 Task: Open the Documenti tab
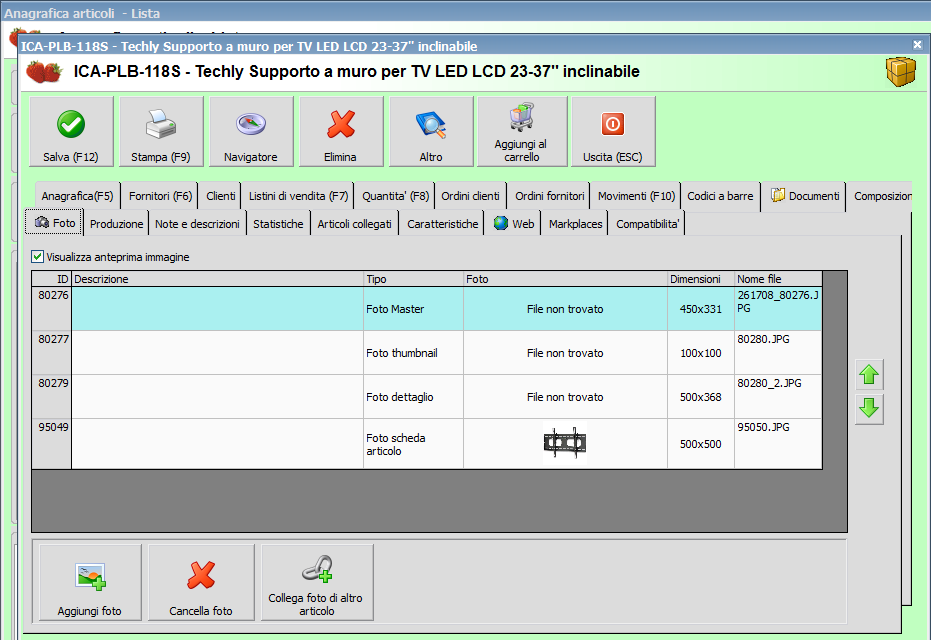click(805, 196)
